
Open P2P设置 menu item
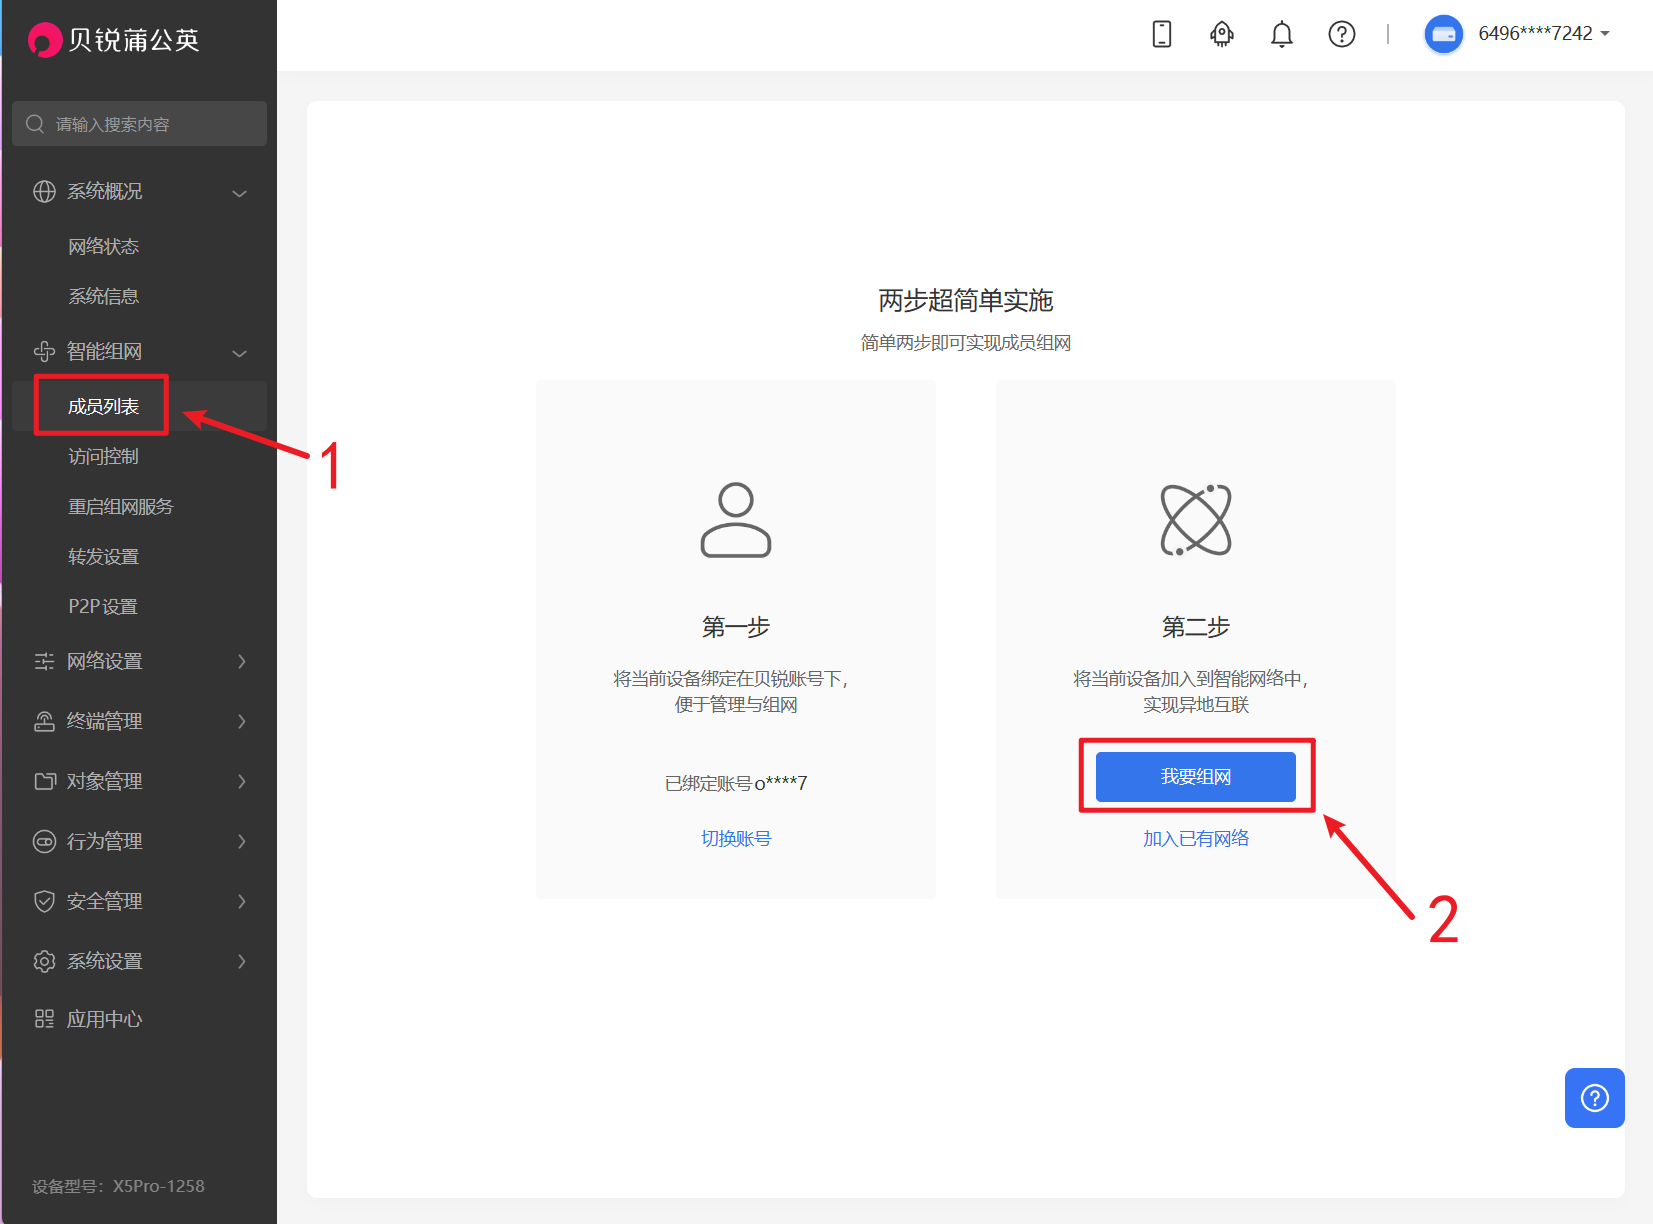[x=103, y=606]
